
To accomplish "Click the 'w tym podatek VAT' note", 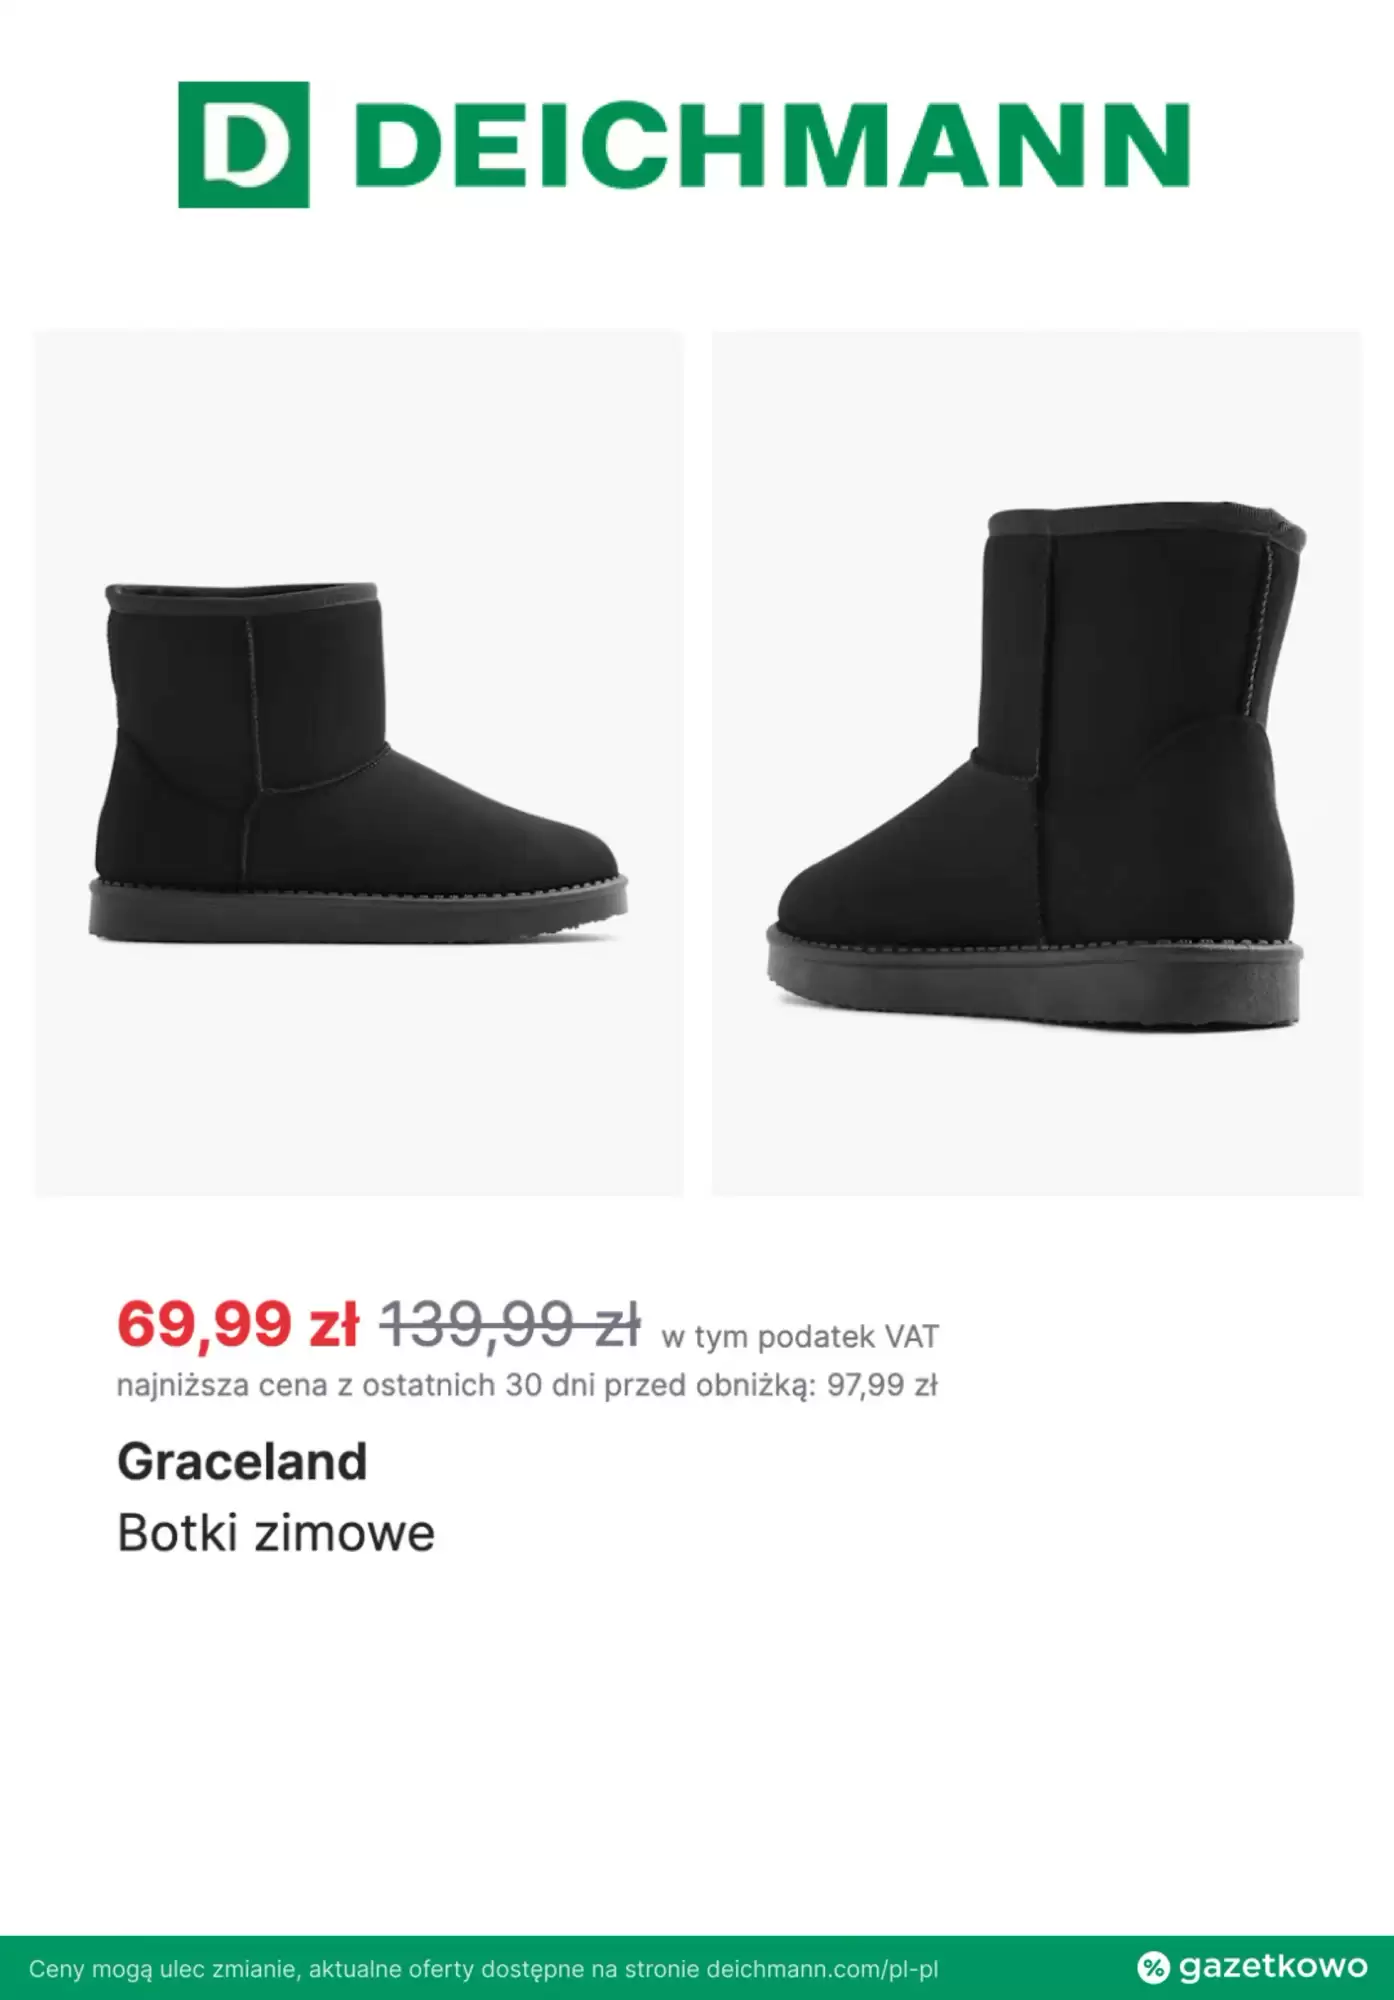I will click(800, 1336).
